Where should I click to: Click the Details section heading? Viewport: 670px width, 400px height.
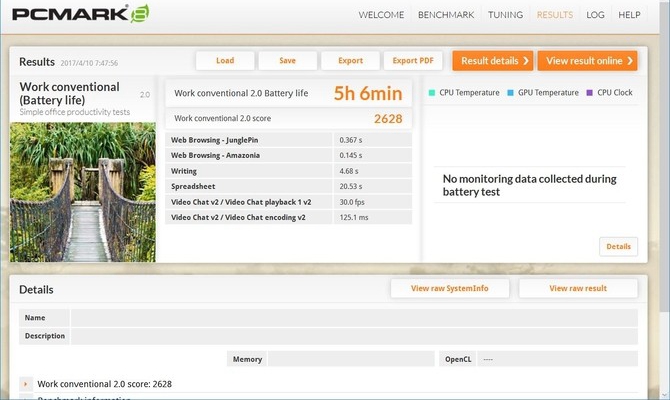36,290
